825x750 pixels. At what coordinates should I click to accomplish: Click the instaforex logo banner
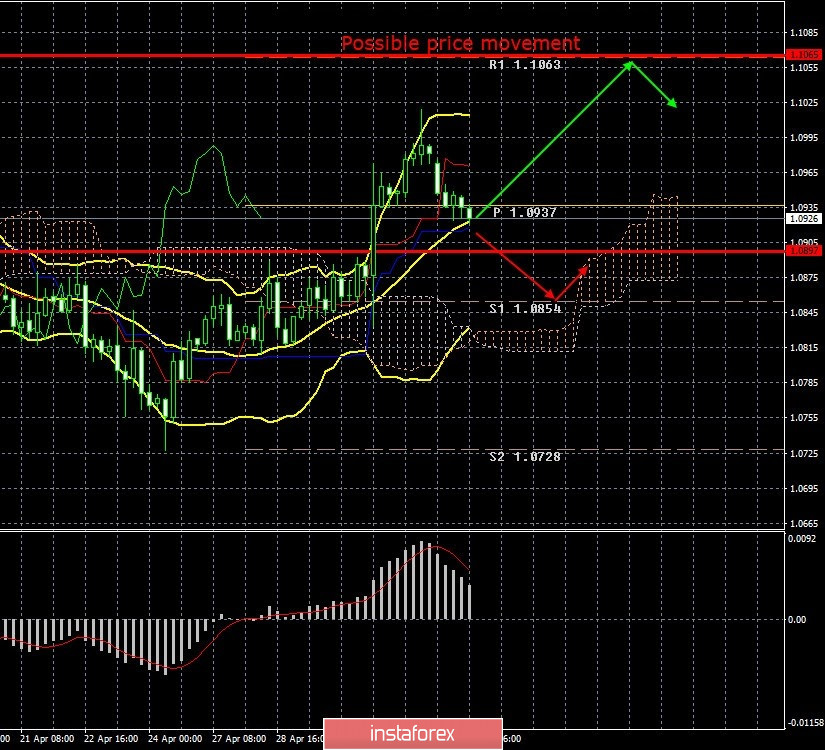point(412,734)
